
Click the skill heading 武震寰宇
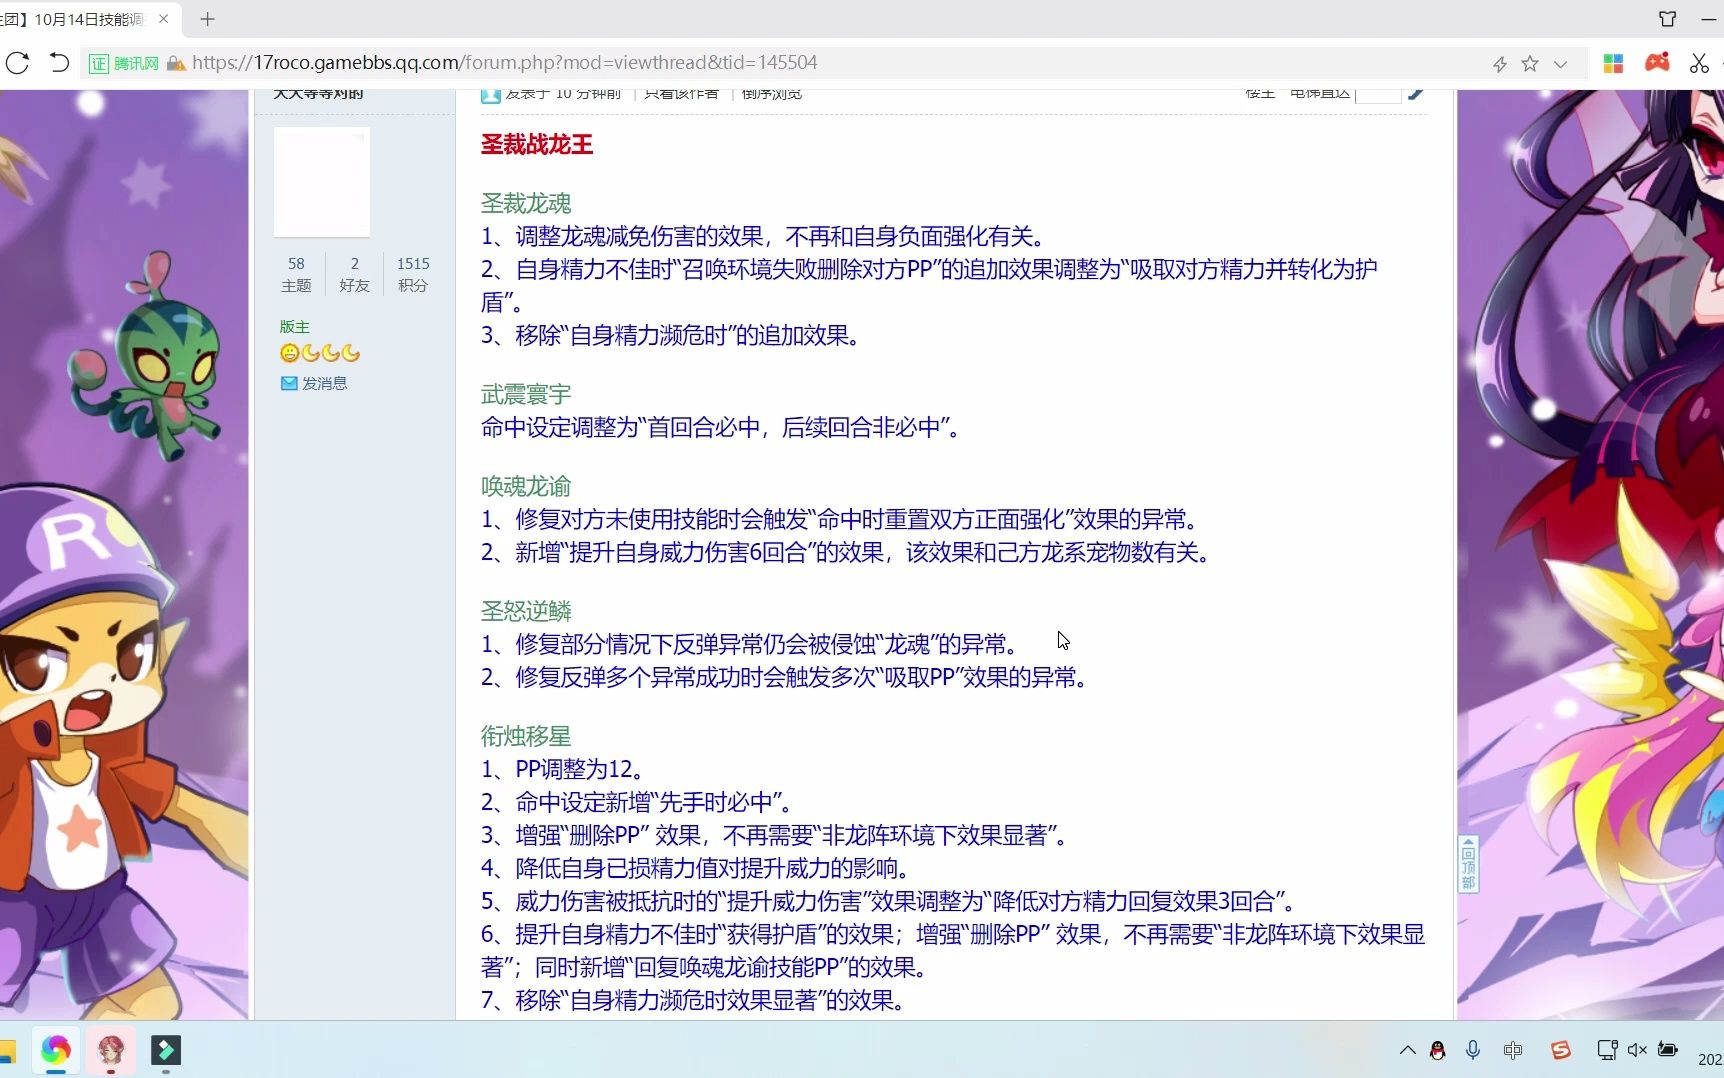pyautogui.click(x=526, y=394)
